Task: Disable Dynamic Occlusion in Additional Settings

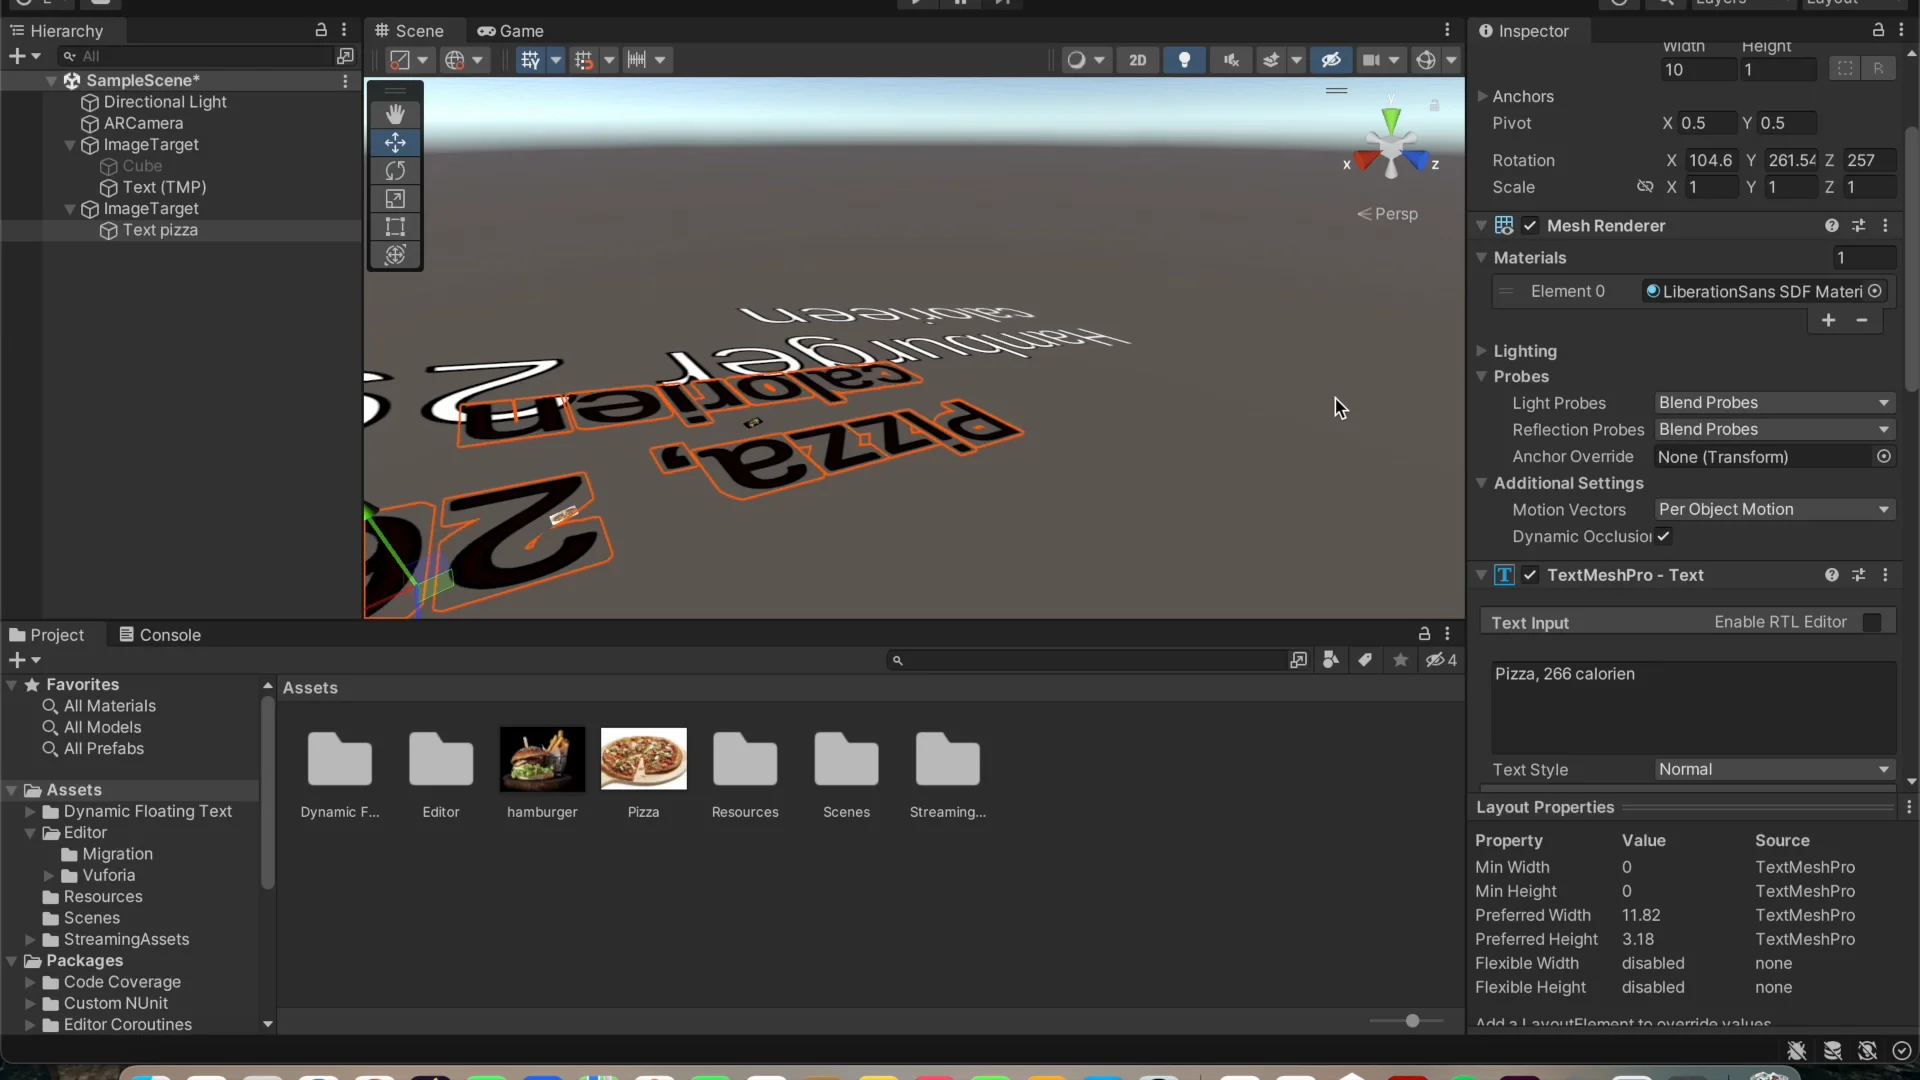Action: (x=1663, y=537)
